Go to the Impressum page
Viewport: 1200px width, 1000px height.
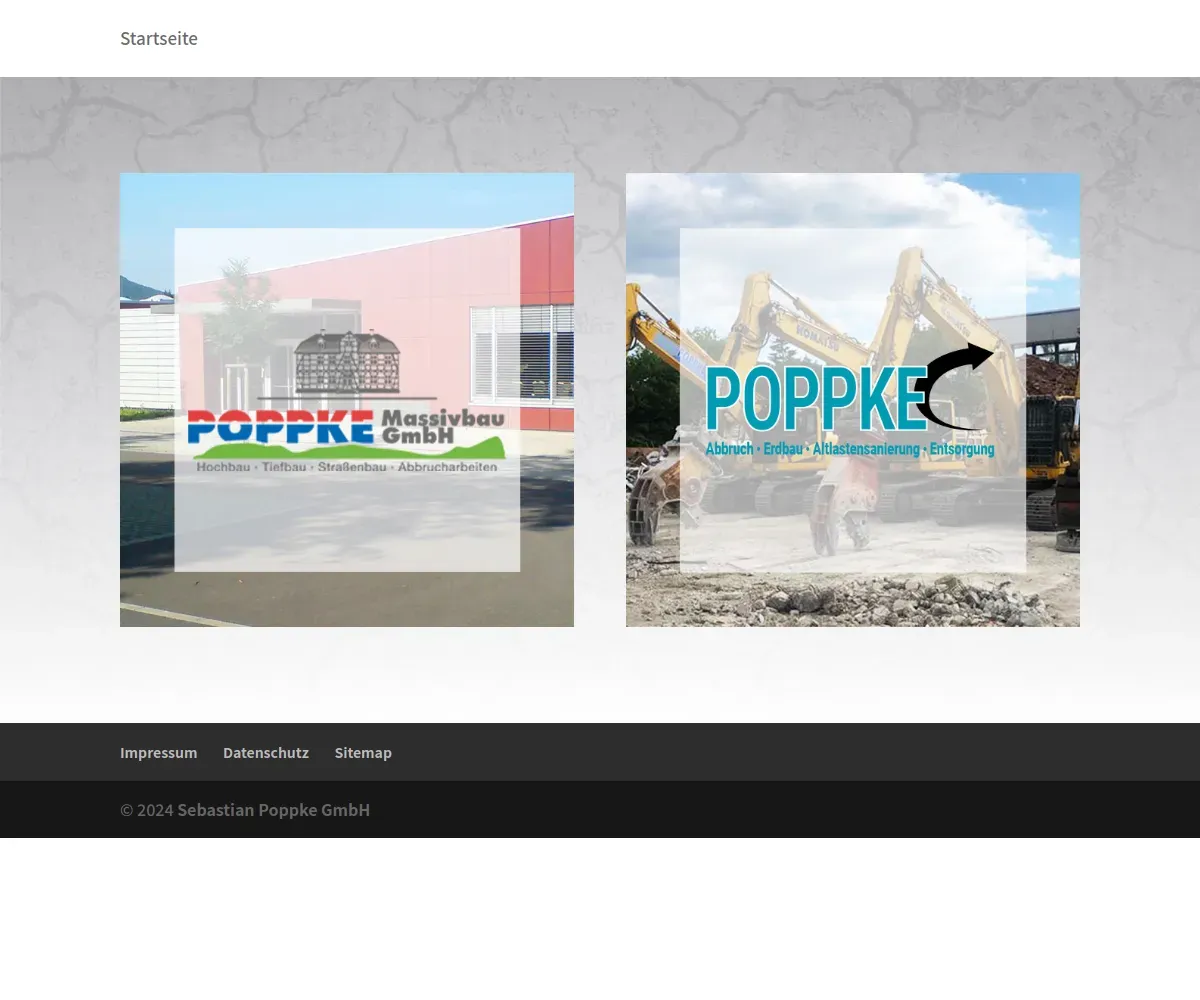pyautogui.click(x=159, y=752)
